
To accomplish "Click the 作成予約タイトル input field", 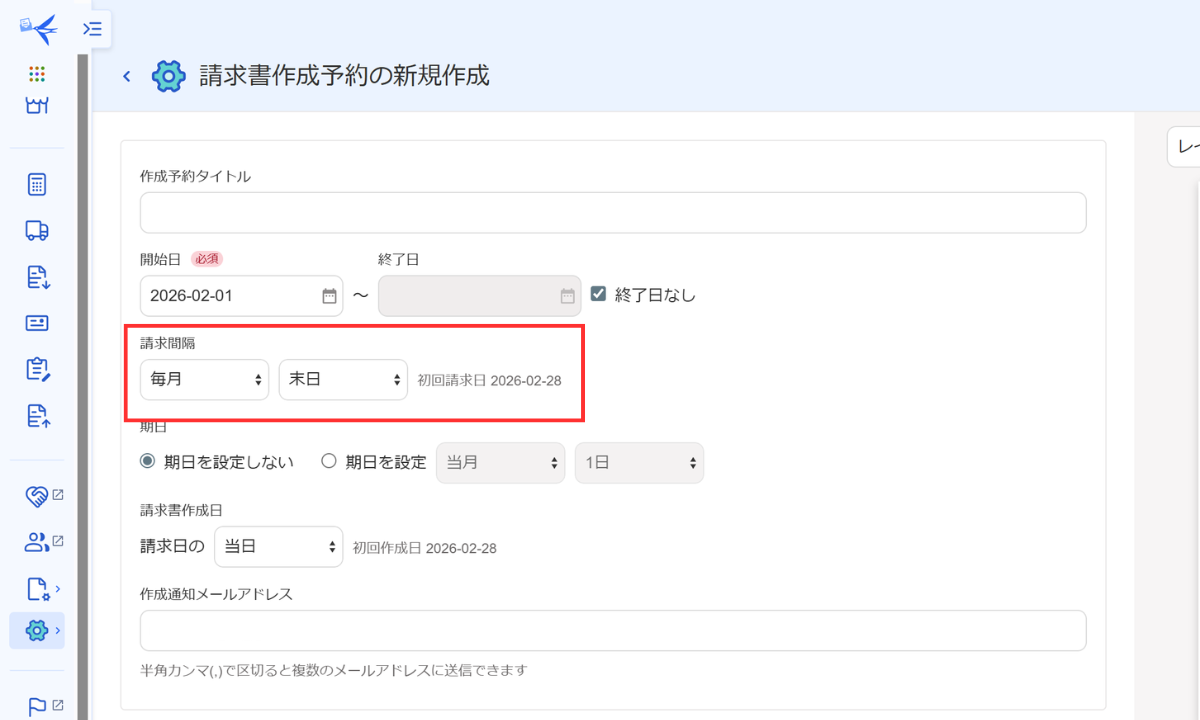I will pos(612,213).
